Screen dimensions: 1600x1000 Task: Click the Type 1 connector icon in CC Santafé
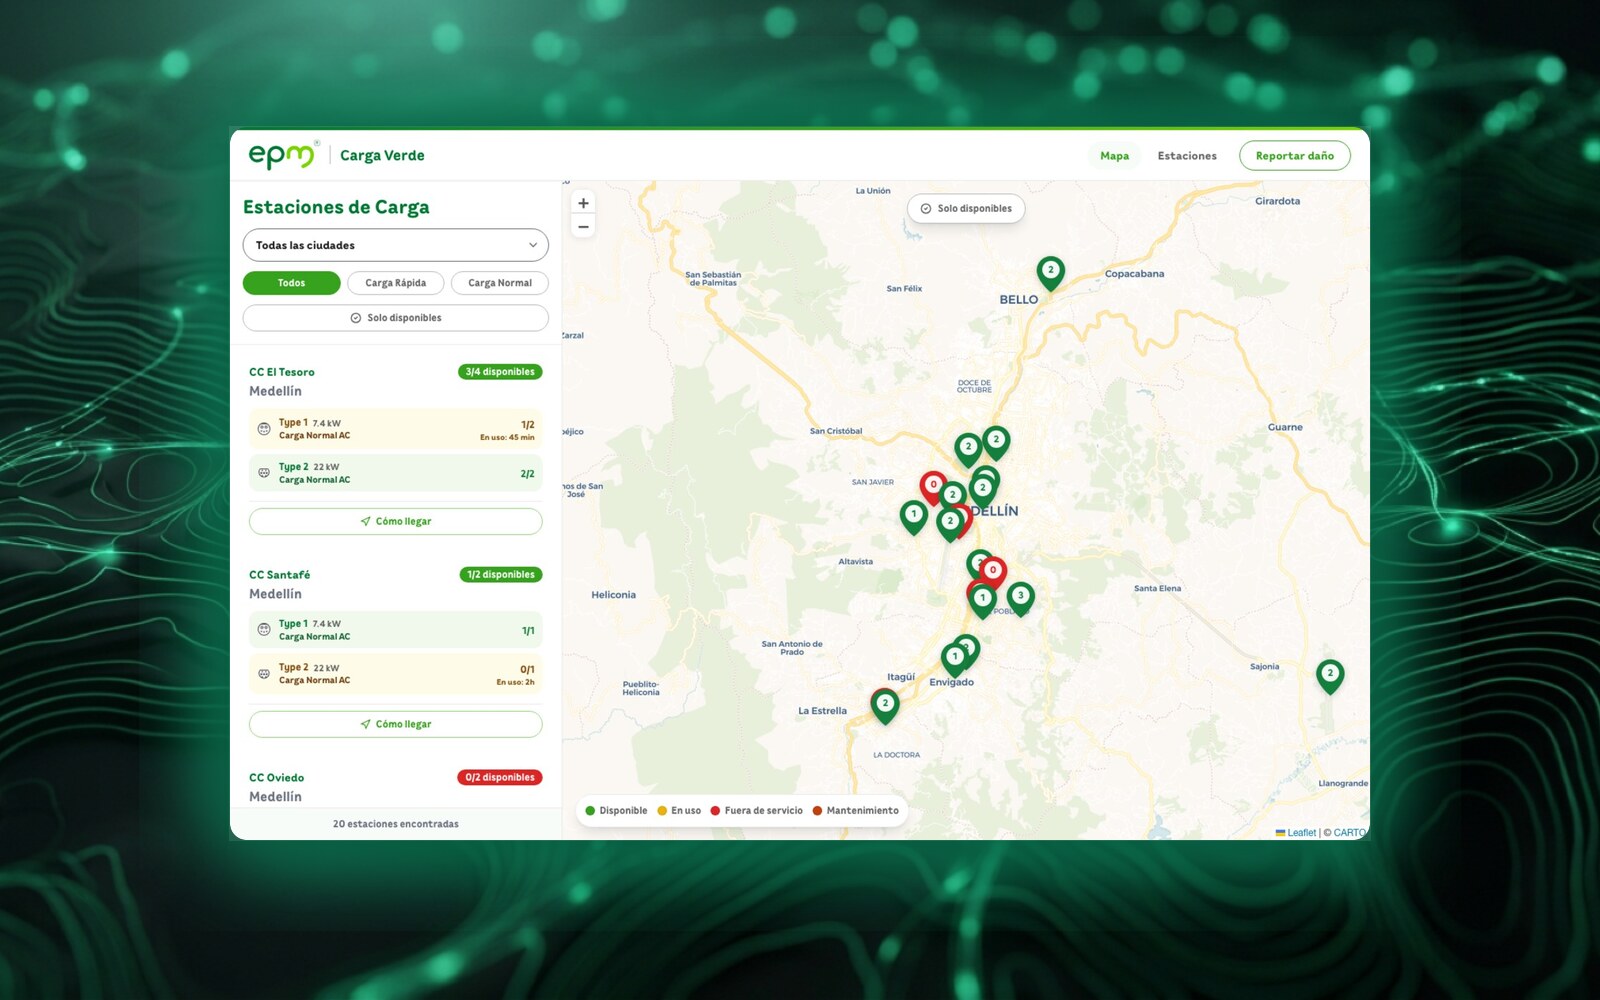pos(264,630)
